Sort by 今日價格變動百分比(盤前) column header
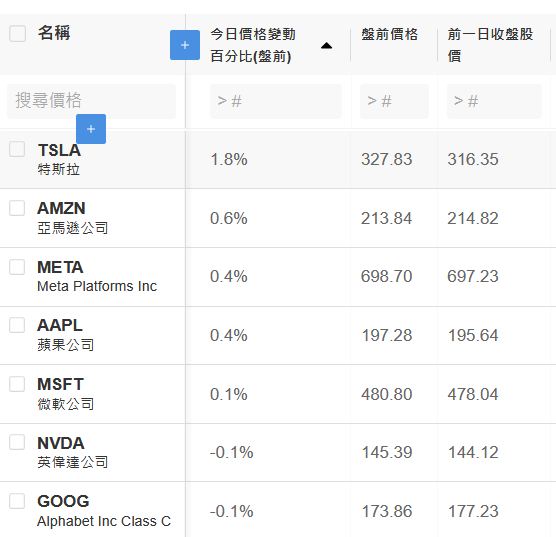 click(x=253, y=45)
